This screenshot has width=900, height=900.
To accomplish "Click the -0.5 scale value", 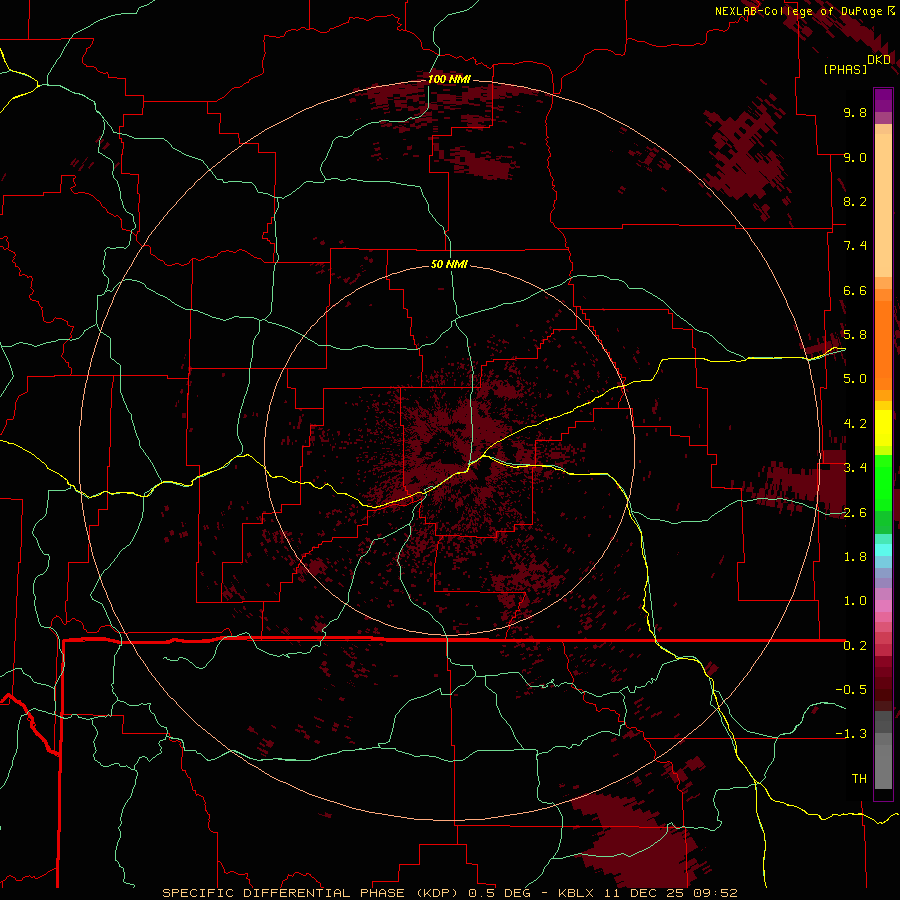I will point(851,690).
